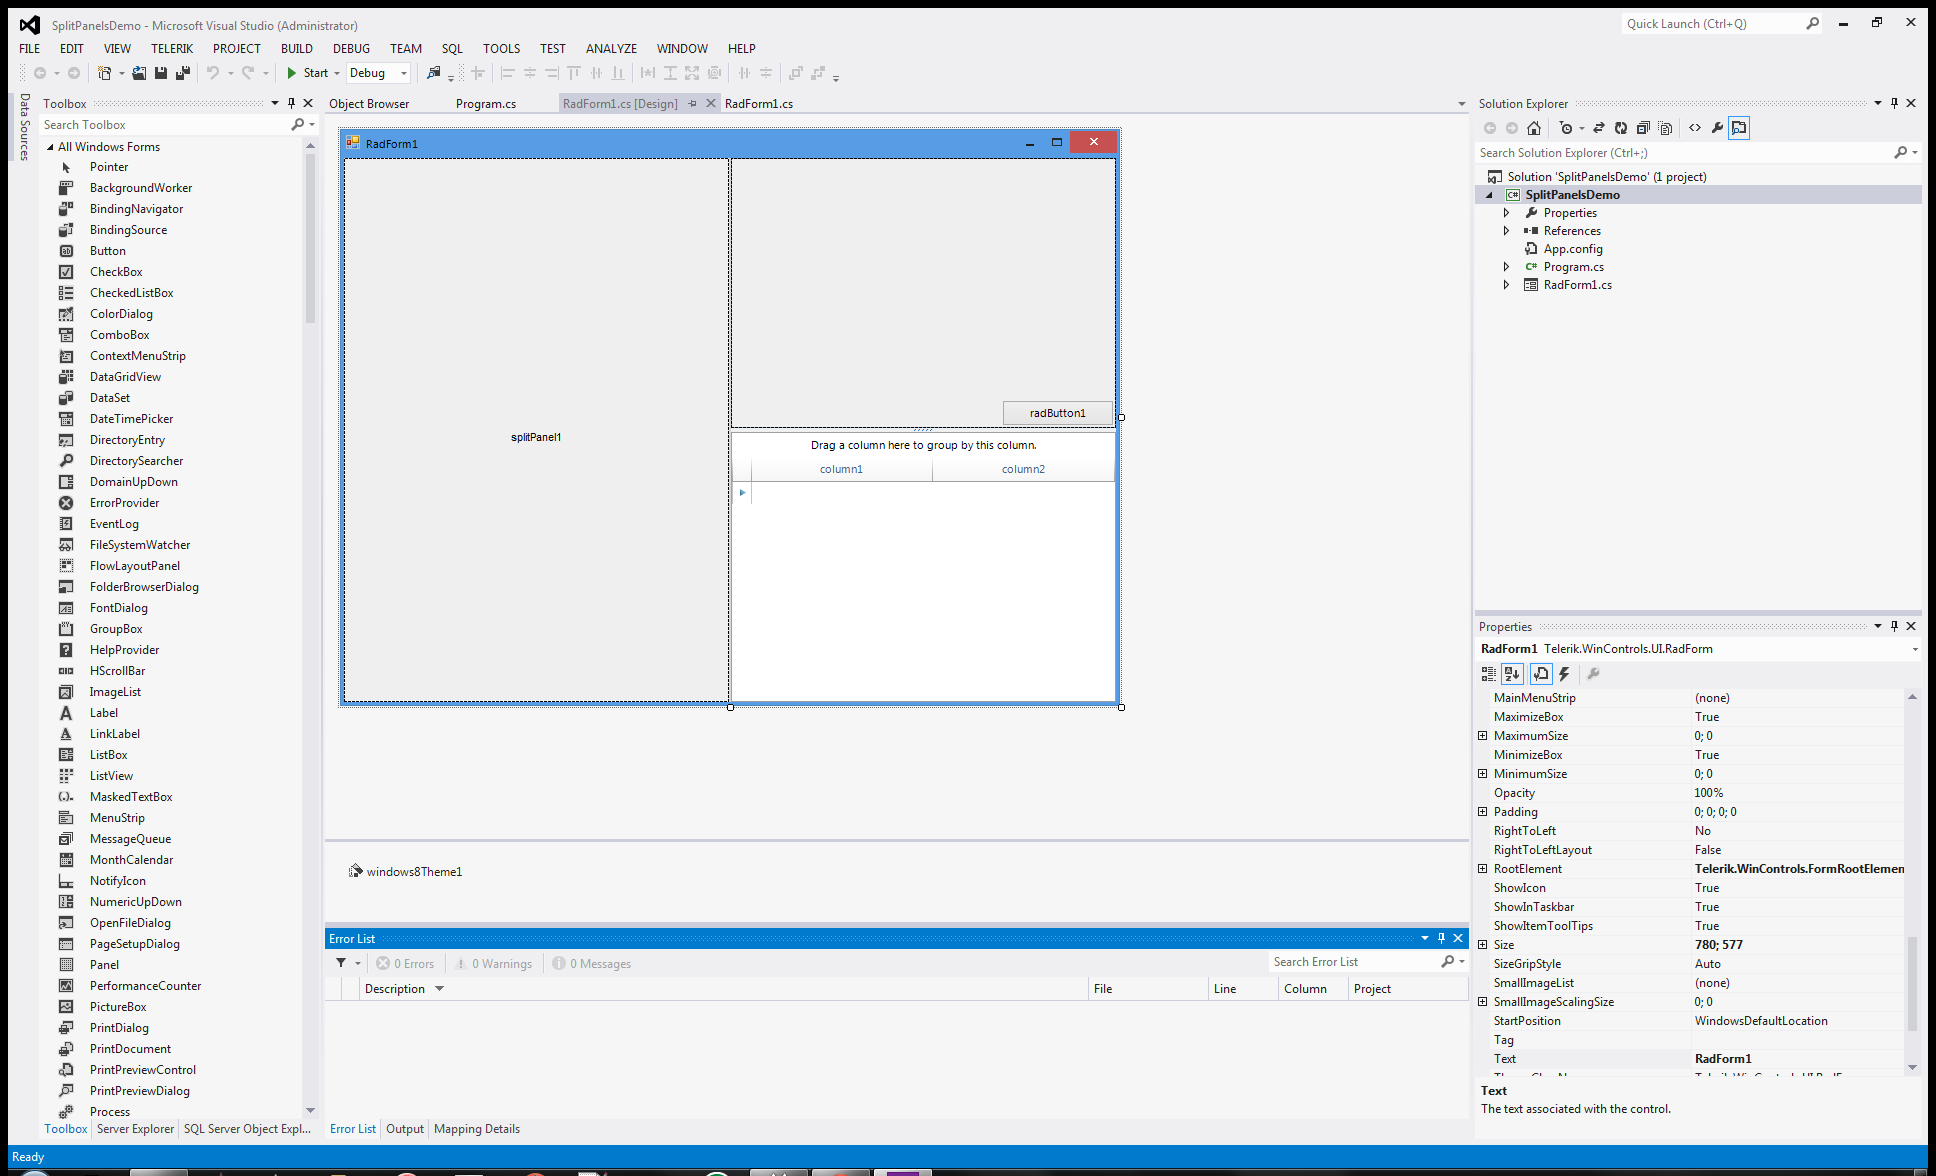Screen dimensions: 1936x1176
Task: Click the Toolbox scrollbar down arrow
Action: click(310, 1110)
